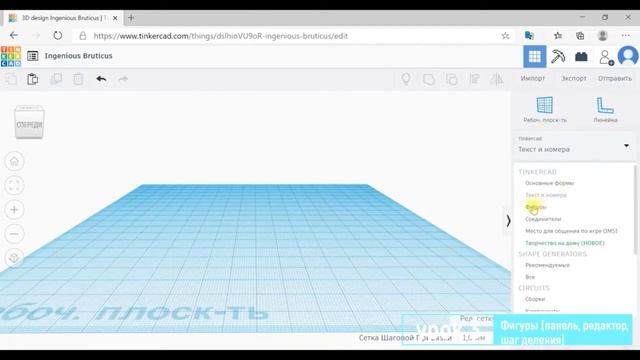Viewport: 640px width, 360px height.
Task: Choose the OMSI game place category
Action: point(571,231)
